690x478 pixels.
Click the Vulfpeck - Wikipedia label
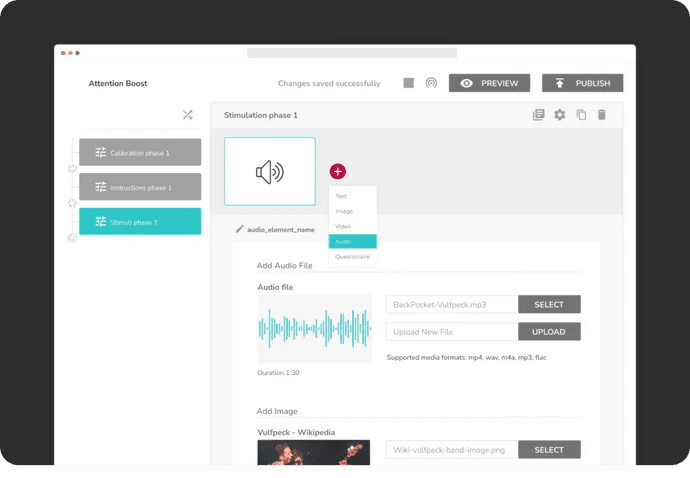296,432
